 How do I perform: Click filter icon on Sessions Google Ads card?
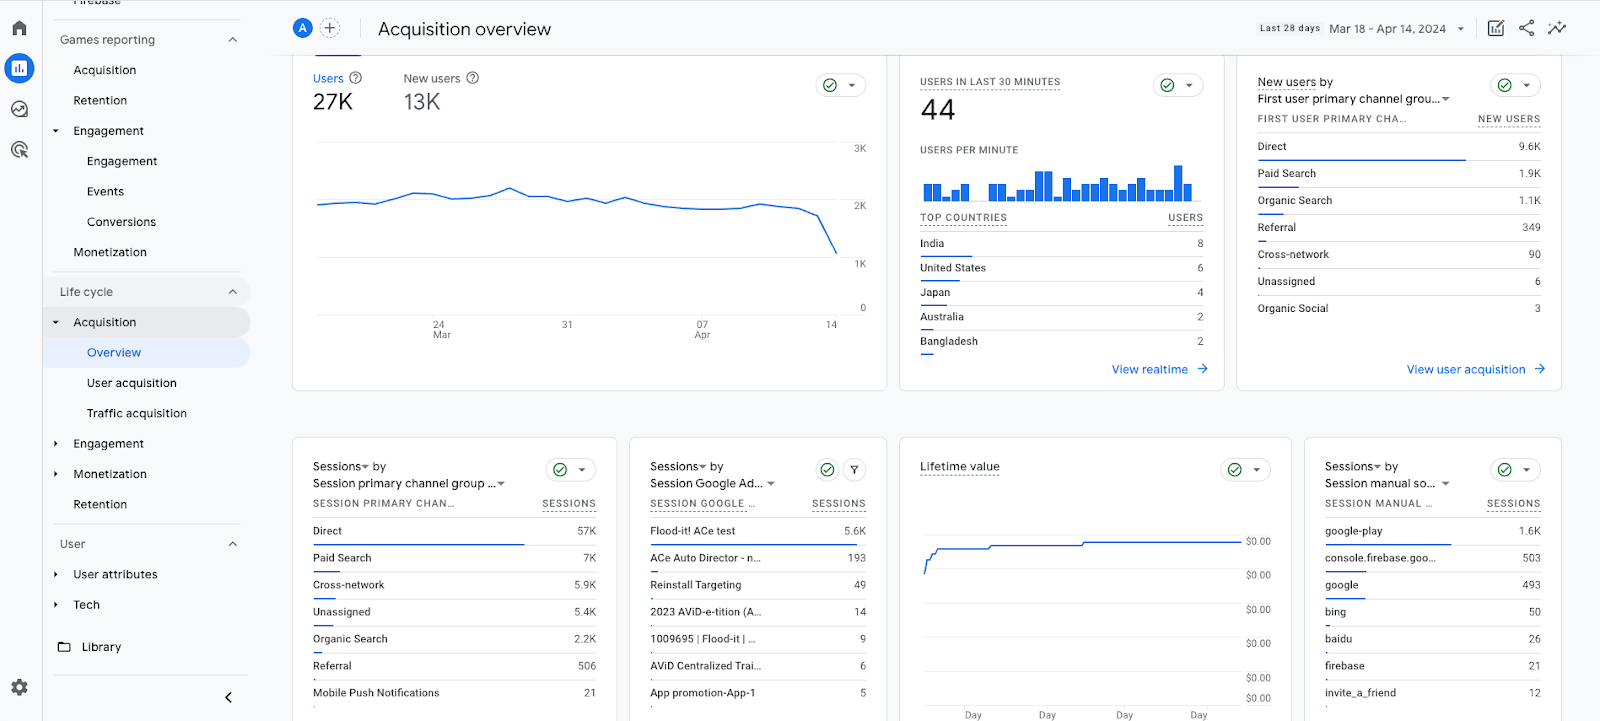pyautogui.click(x=854, y=470)
